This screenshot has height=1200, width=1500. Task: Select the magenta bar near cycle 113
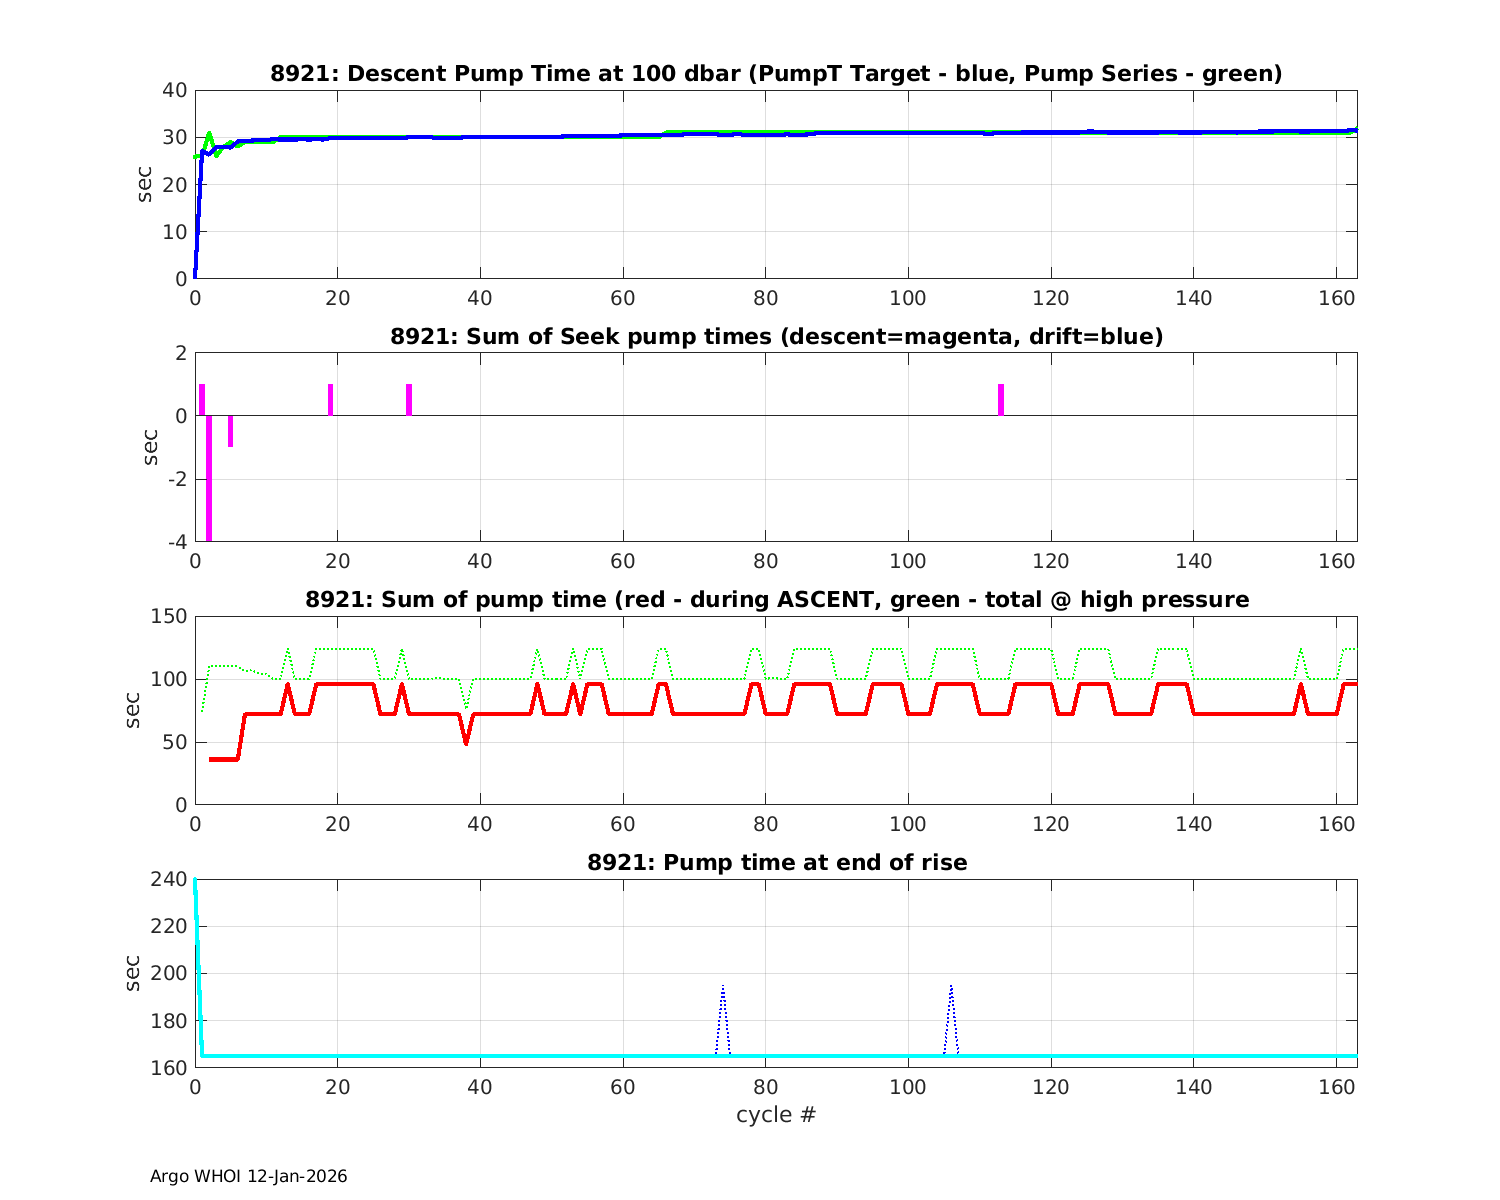[1000, 400]
